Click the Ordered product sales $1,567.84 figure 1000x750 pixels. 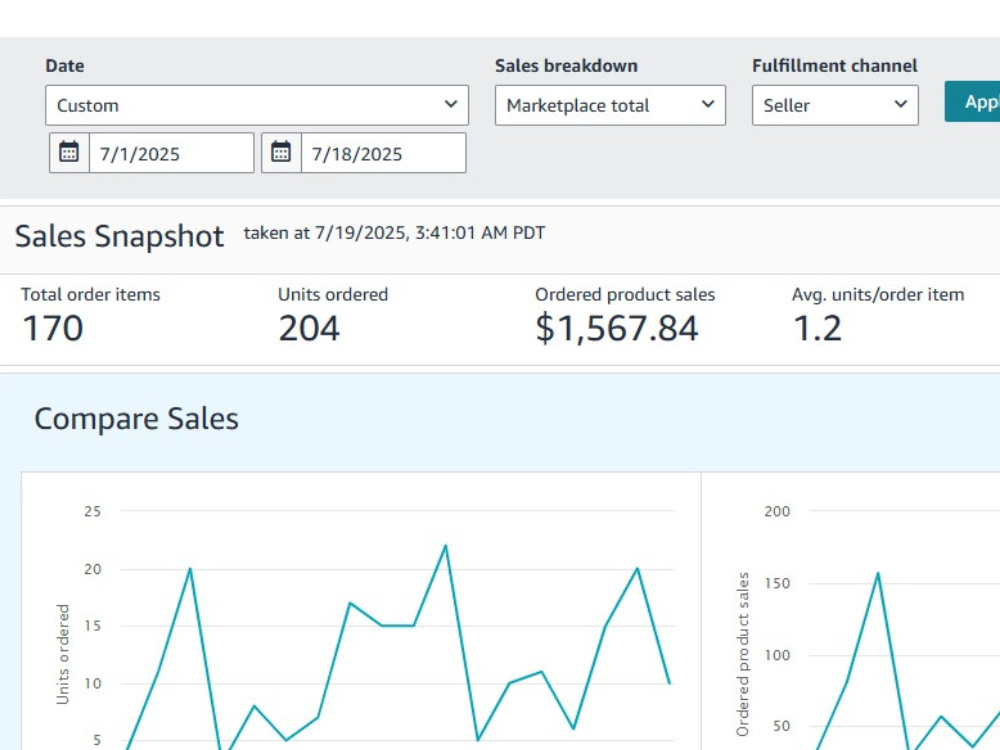617,328
